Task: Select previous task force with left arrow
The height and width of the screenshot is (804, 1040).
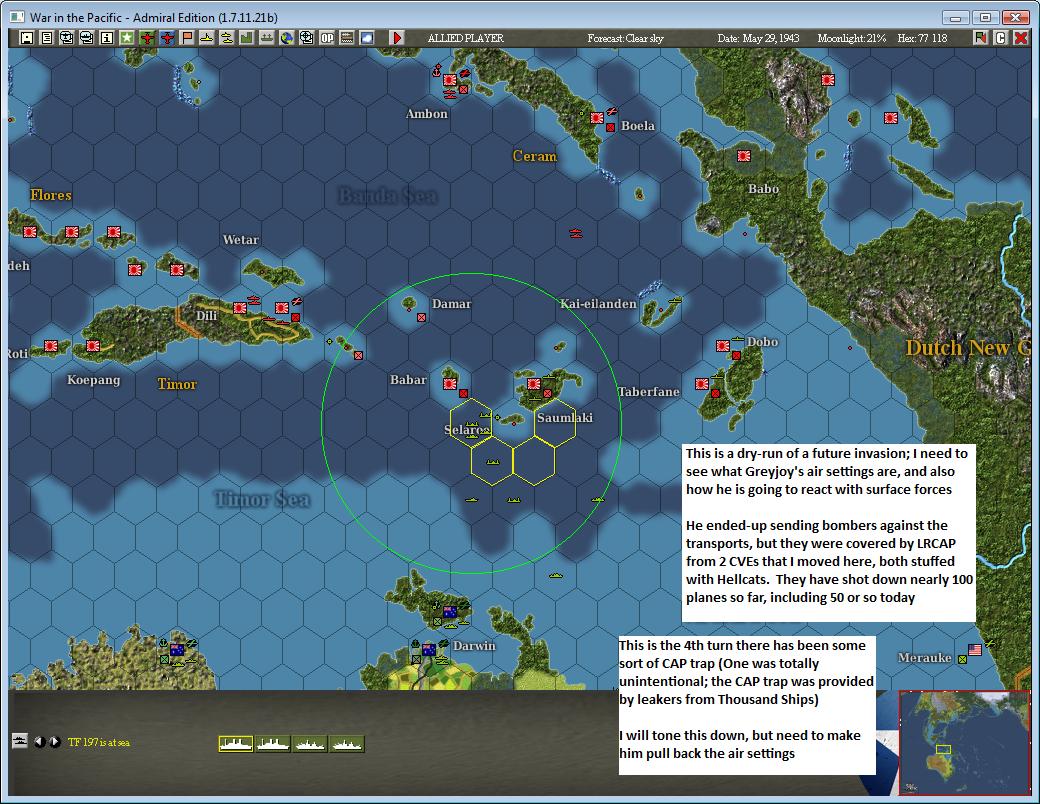Action: [40, 742]
